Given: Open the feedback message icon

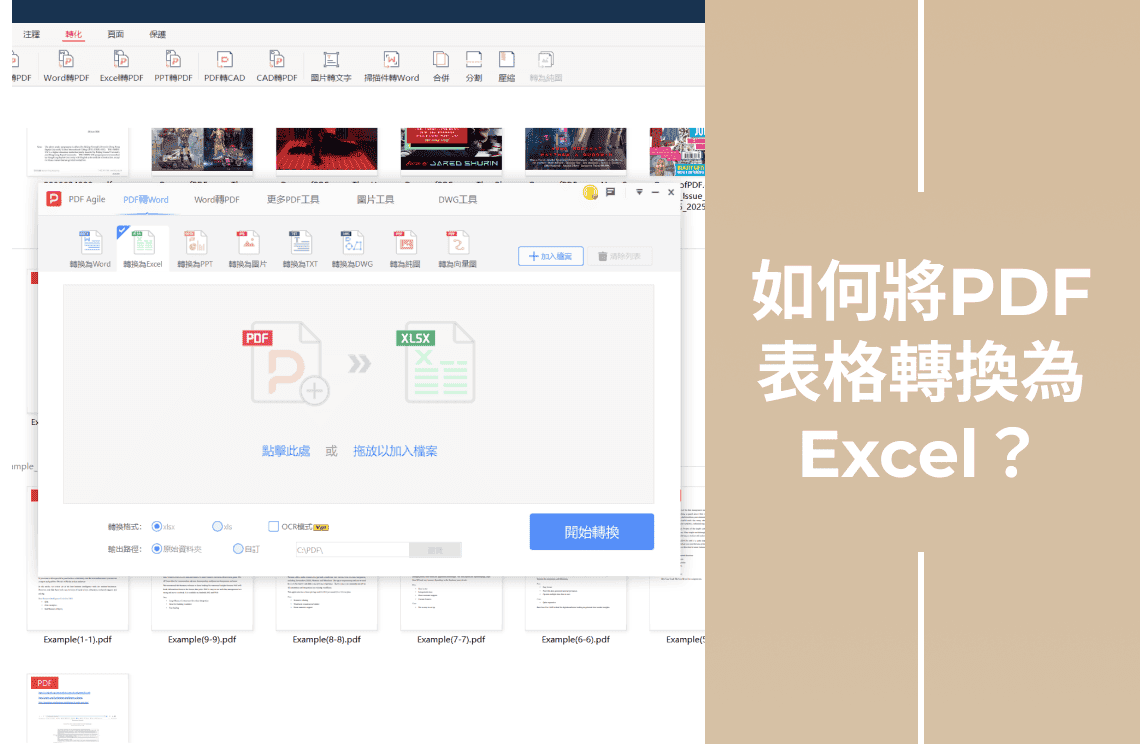Looking at the screenshot, I should click(x=611, y=192).
